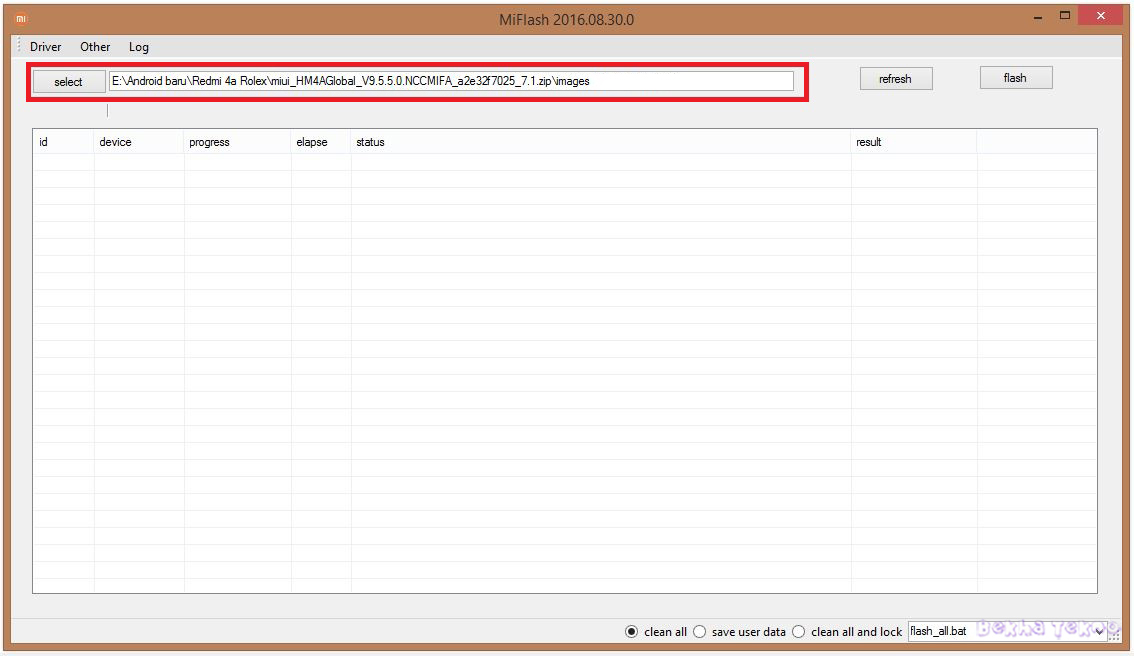Click the result column header
The height and width of the screenshot is (656, 1134).
point(914,142)
